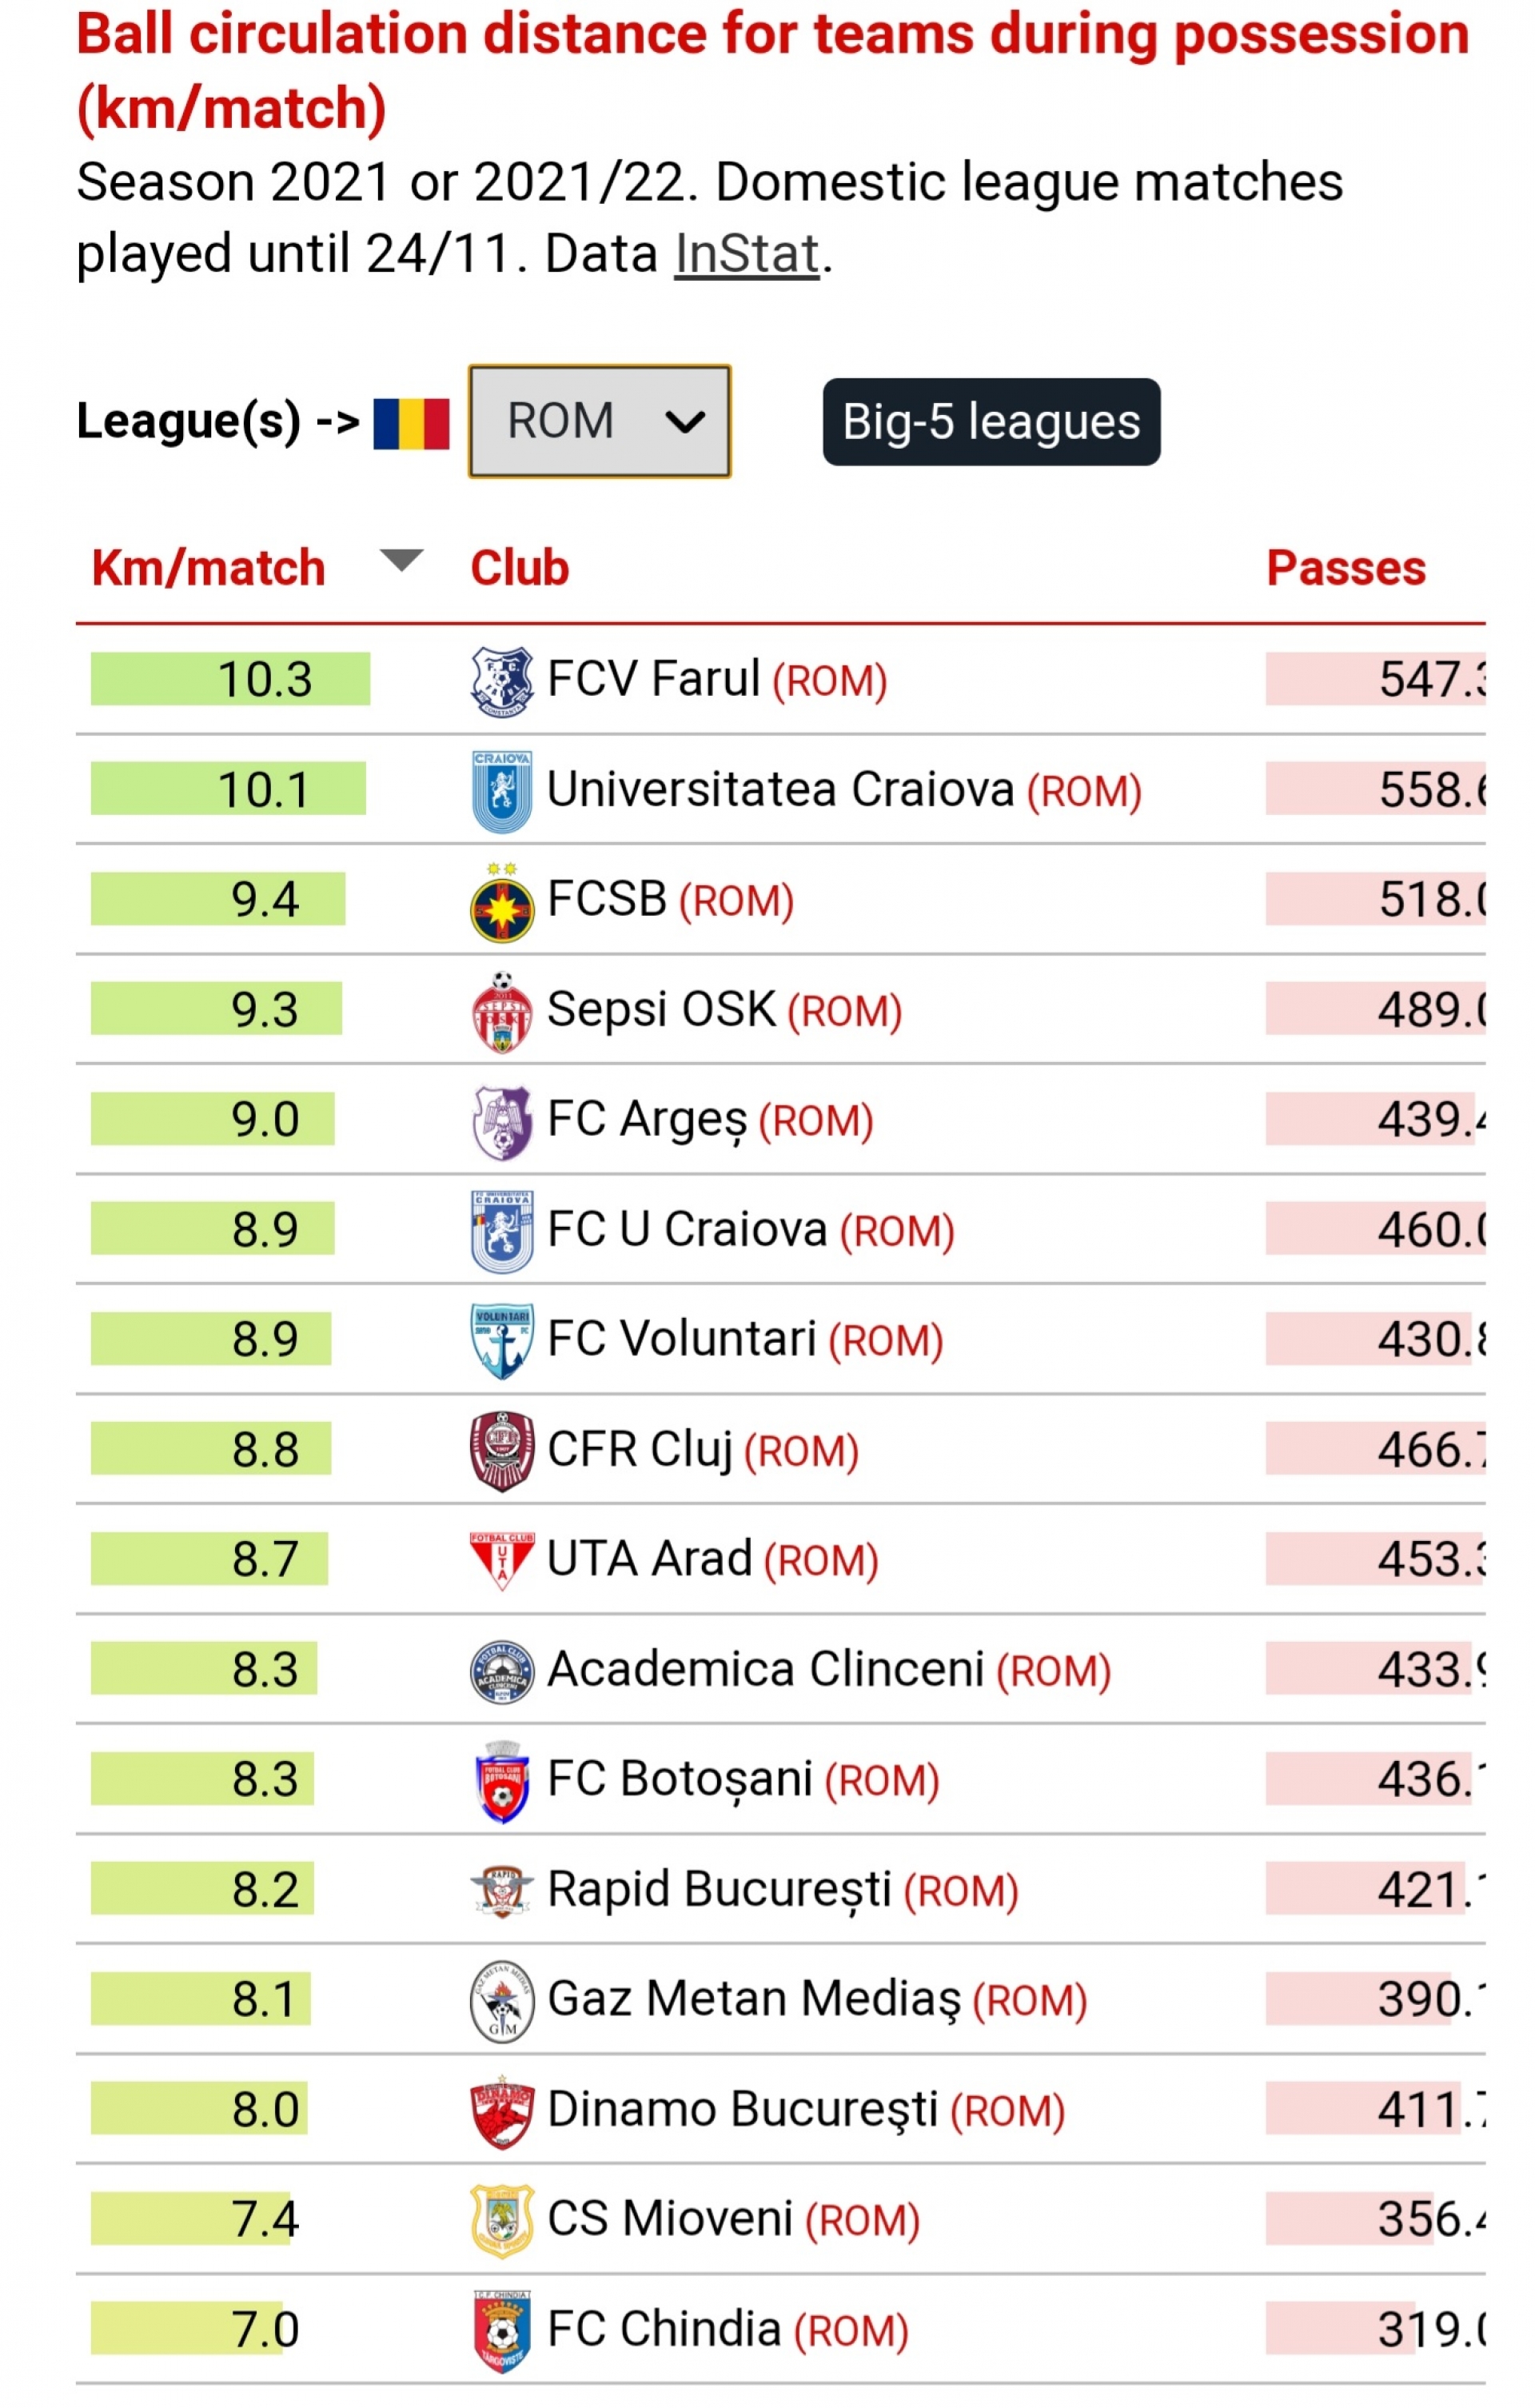This screenshot has height=2408, width=1535.
Task: Click the FCSB club crest
Action: point(501,902)
